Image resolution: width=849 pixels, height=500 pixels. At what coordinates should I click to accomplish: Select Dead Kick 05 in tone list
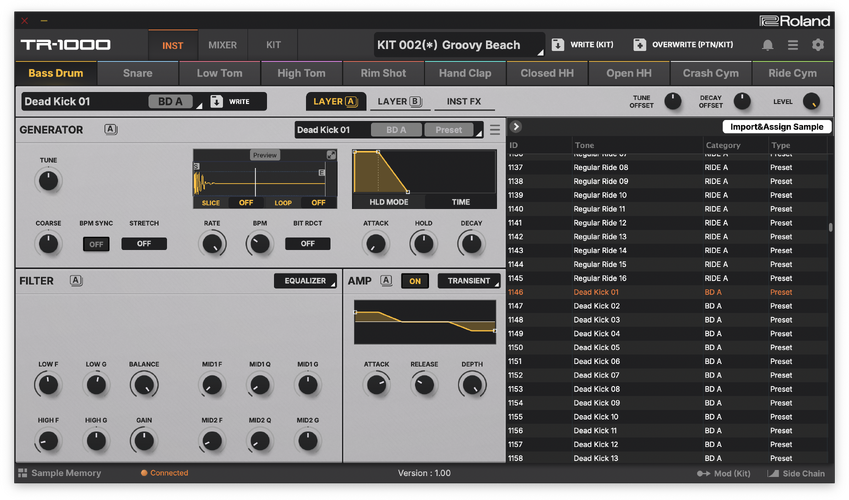pyautogui.click(x=597, y=347)
